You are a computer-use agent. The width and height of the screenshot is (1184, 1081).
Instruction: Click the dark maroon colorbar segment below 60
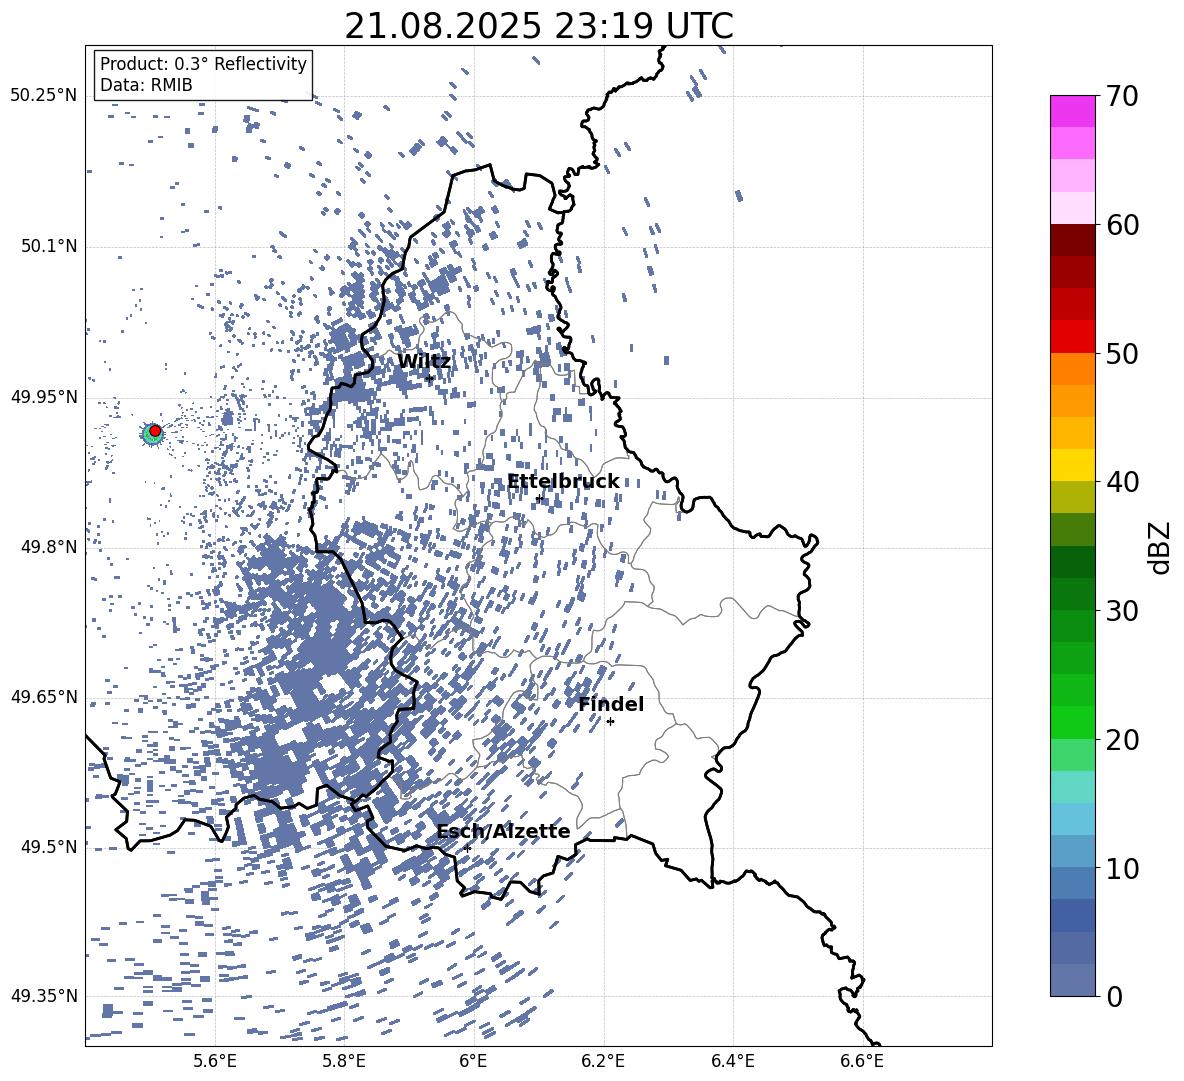(x=1072, y=240)
